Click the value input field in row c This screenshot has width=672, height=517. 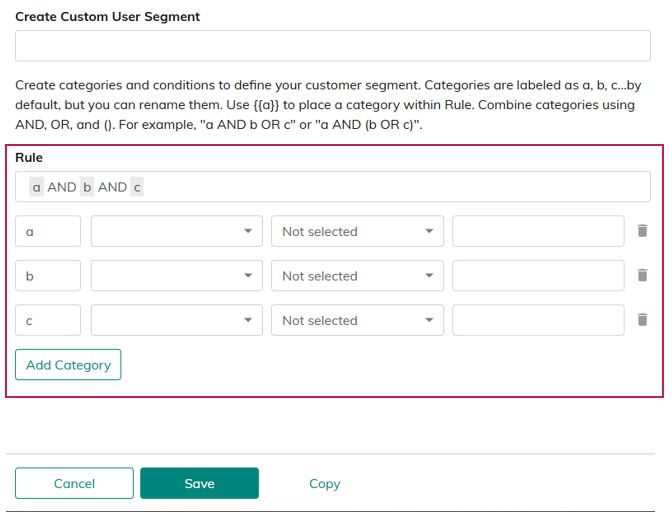538,320
